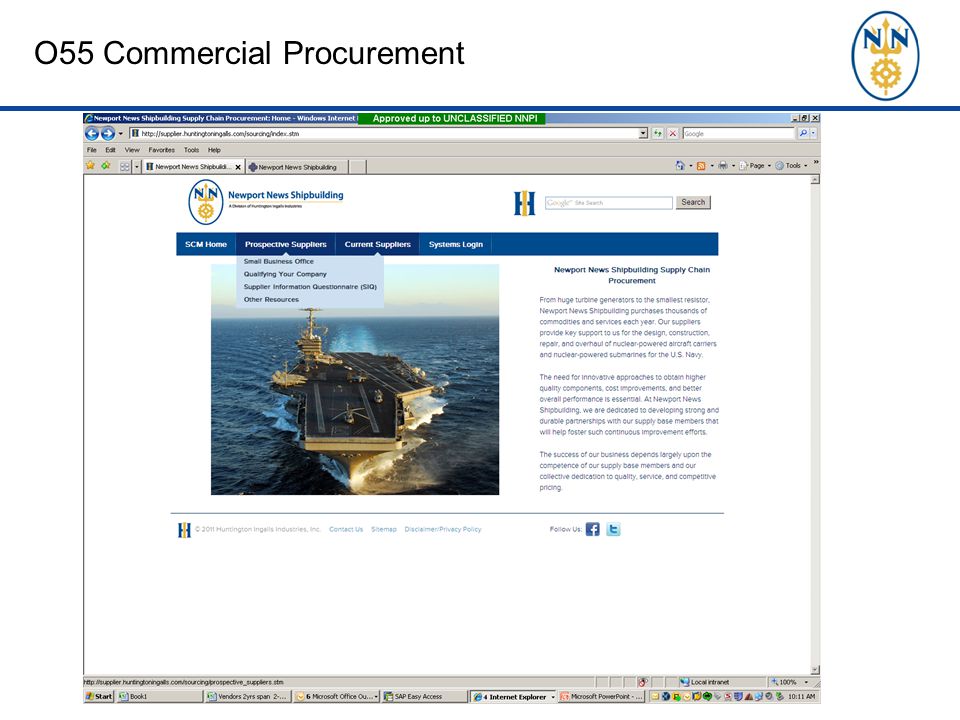
Task: Click the 10:11 AM system clock
Action: [801, 697]
